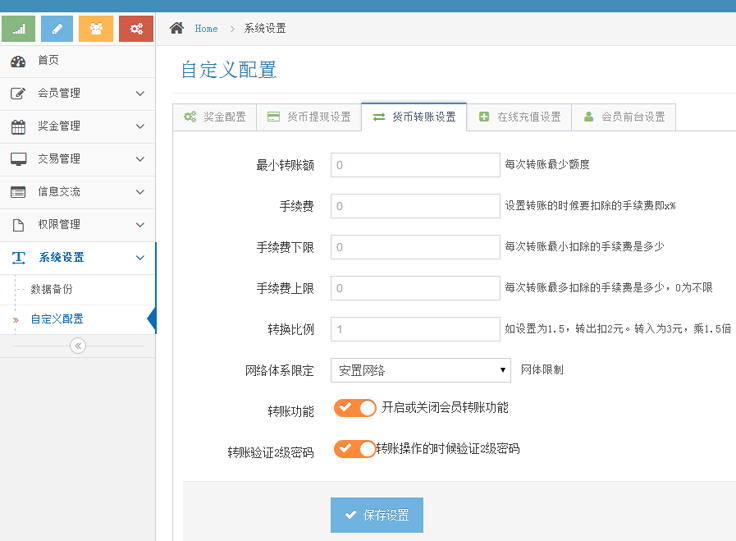Collapse sidebar using the double-arrow icon
The height and width of the screenshot is (541, 736).
pos(77,345)
